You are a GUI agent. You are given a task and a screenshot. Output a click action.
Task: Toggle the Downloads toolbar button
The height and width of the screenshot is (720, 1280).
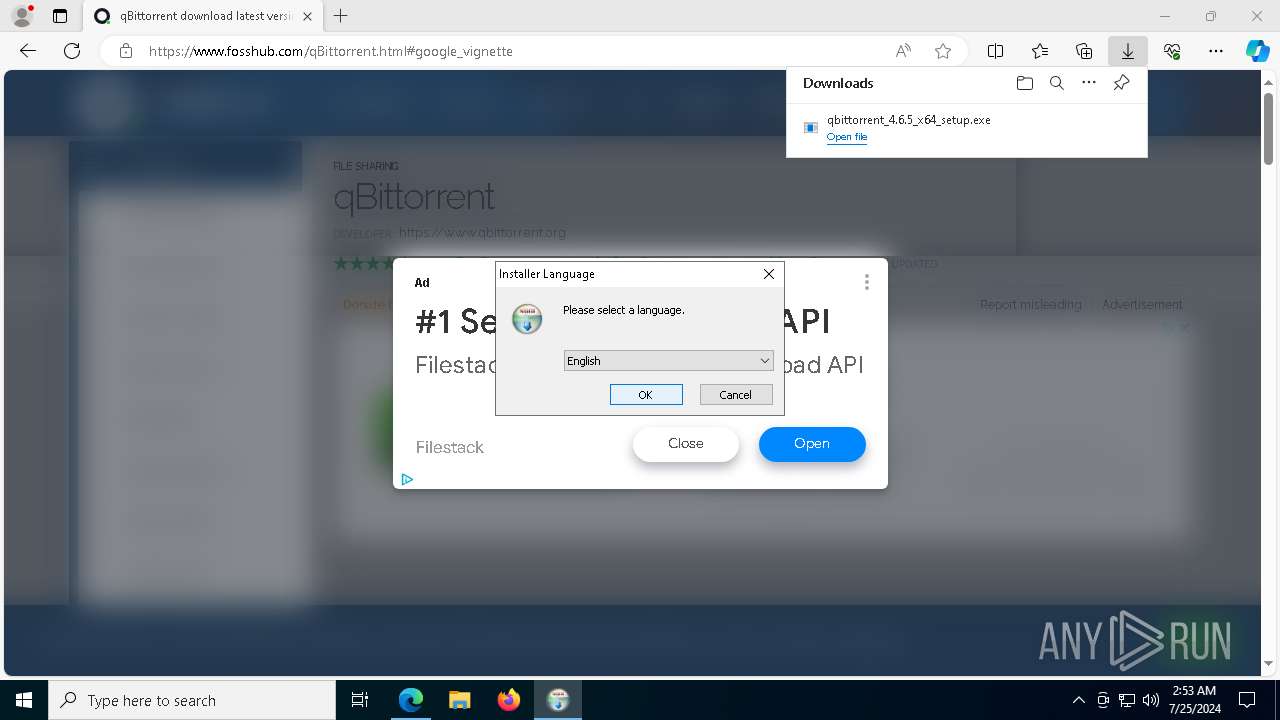[1128, 51]
